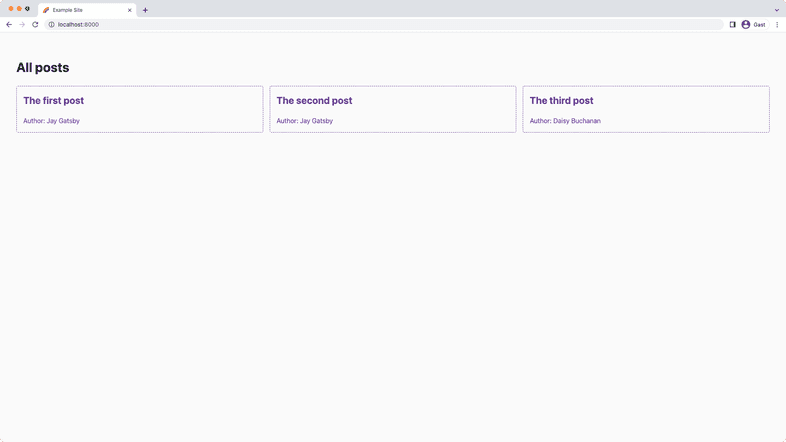Open "The second post" link
Viewport: 786px width, 442px height.
(x=314, y=101)
